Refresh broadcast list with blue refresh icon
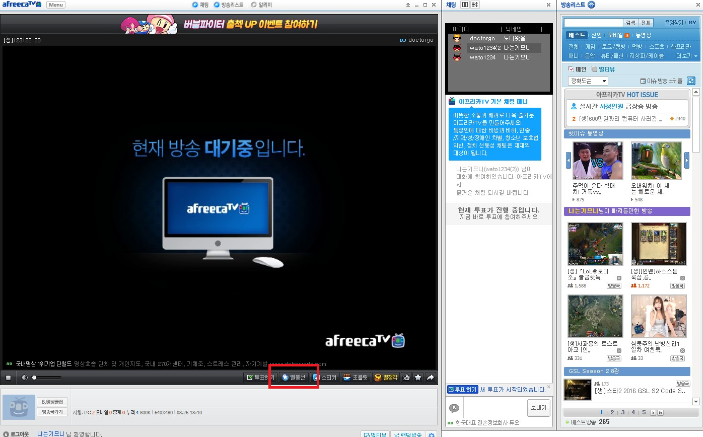703x437 pixels. click(x=691, y=81)
